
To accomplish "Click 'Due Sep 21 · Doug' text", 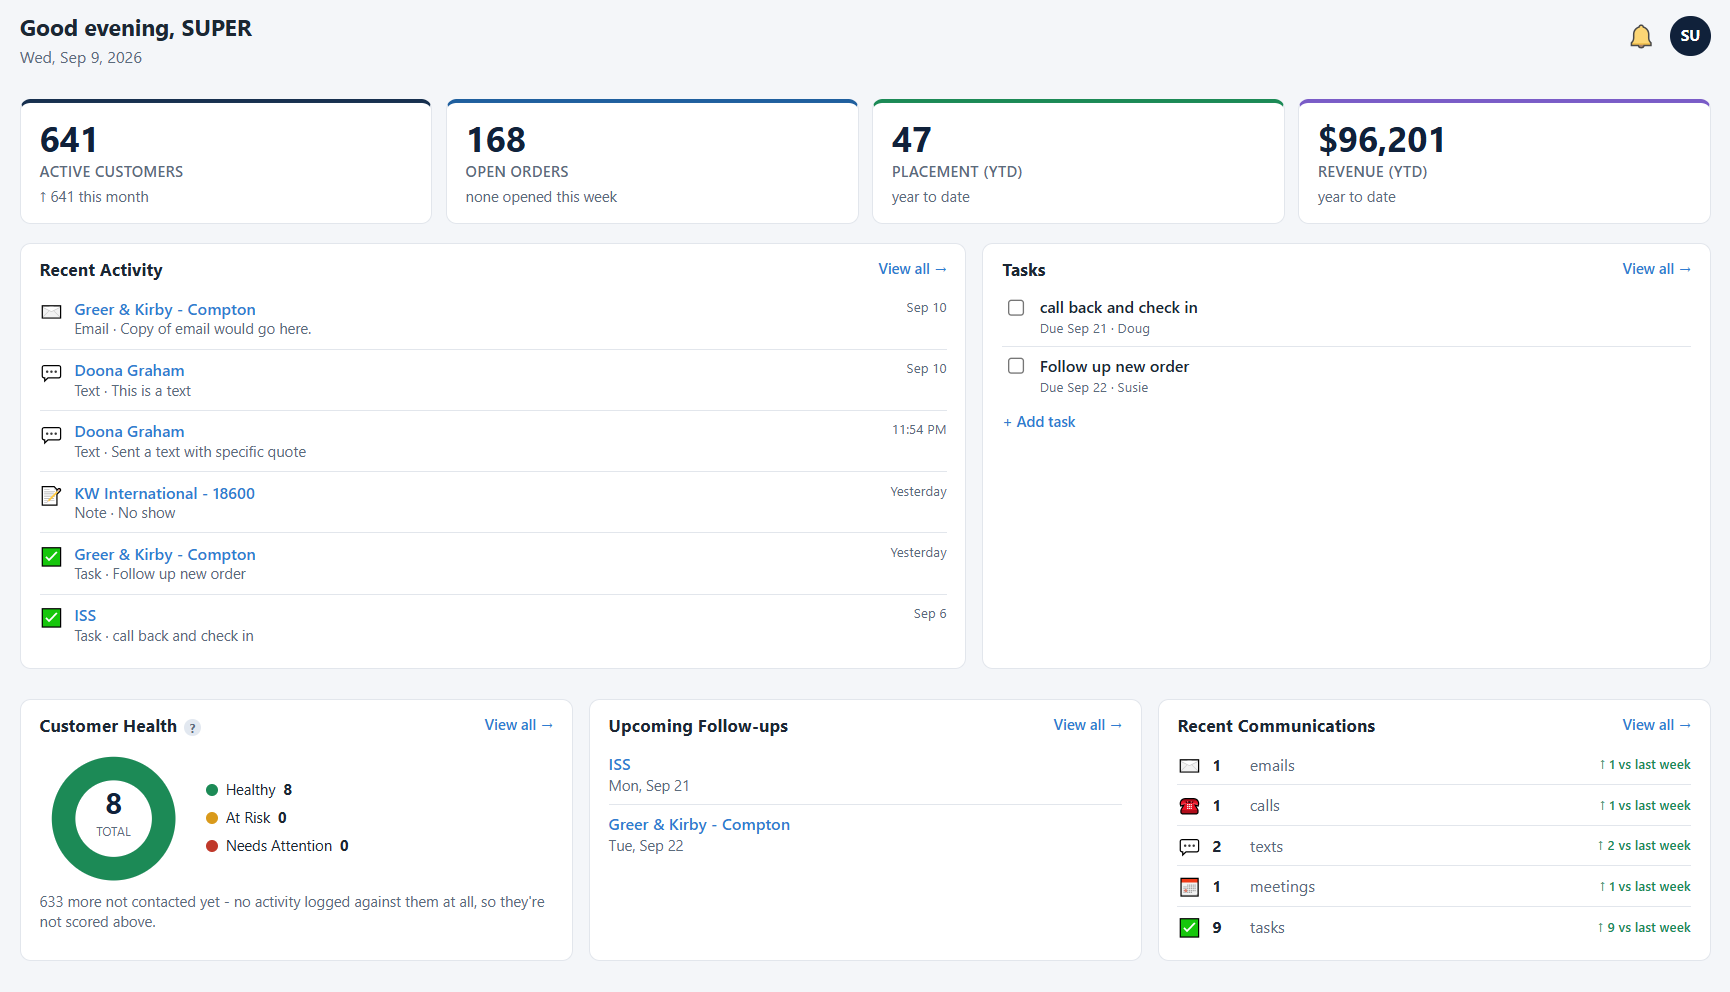I will click(x=1094, y=329).
